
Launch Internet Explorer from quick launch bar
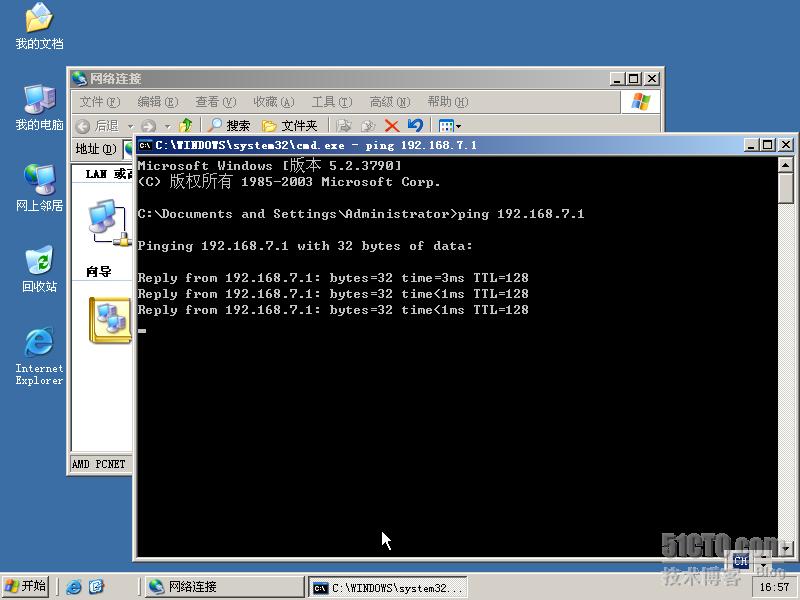73,587
